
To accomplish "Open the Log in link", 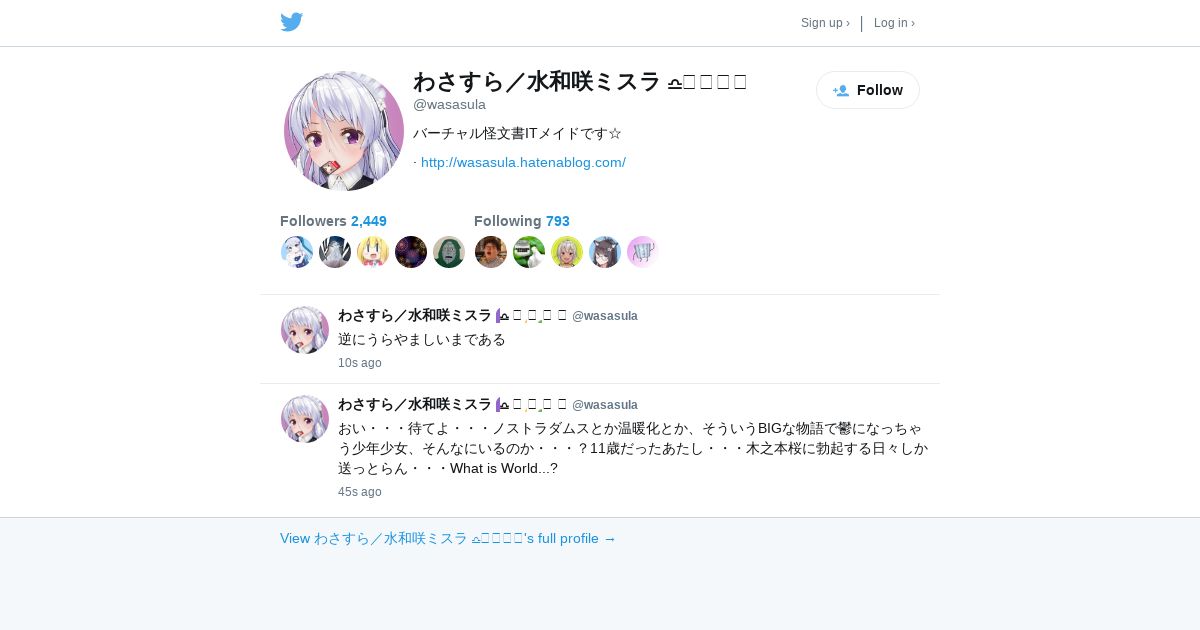I will pyautogui.click(x=894, y=23).
